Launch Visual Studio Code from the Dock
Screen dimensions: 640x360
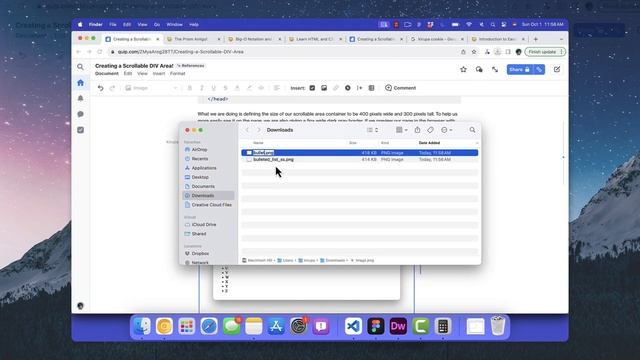tap(353, 326)
